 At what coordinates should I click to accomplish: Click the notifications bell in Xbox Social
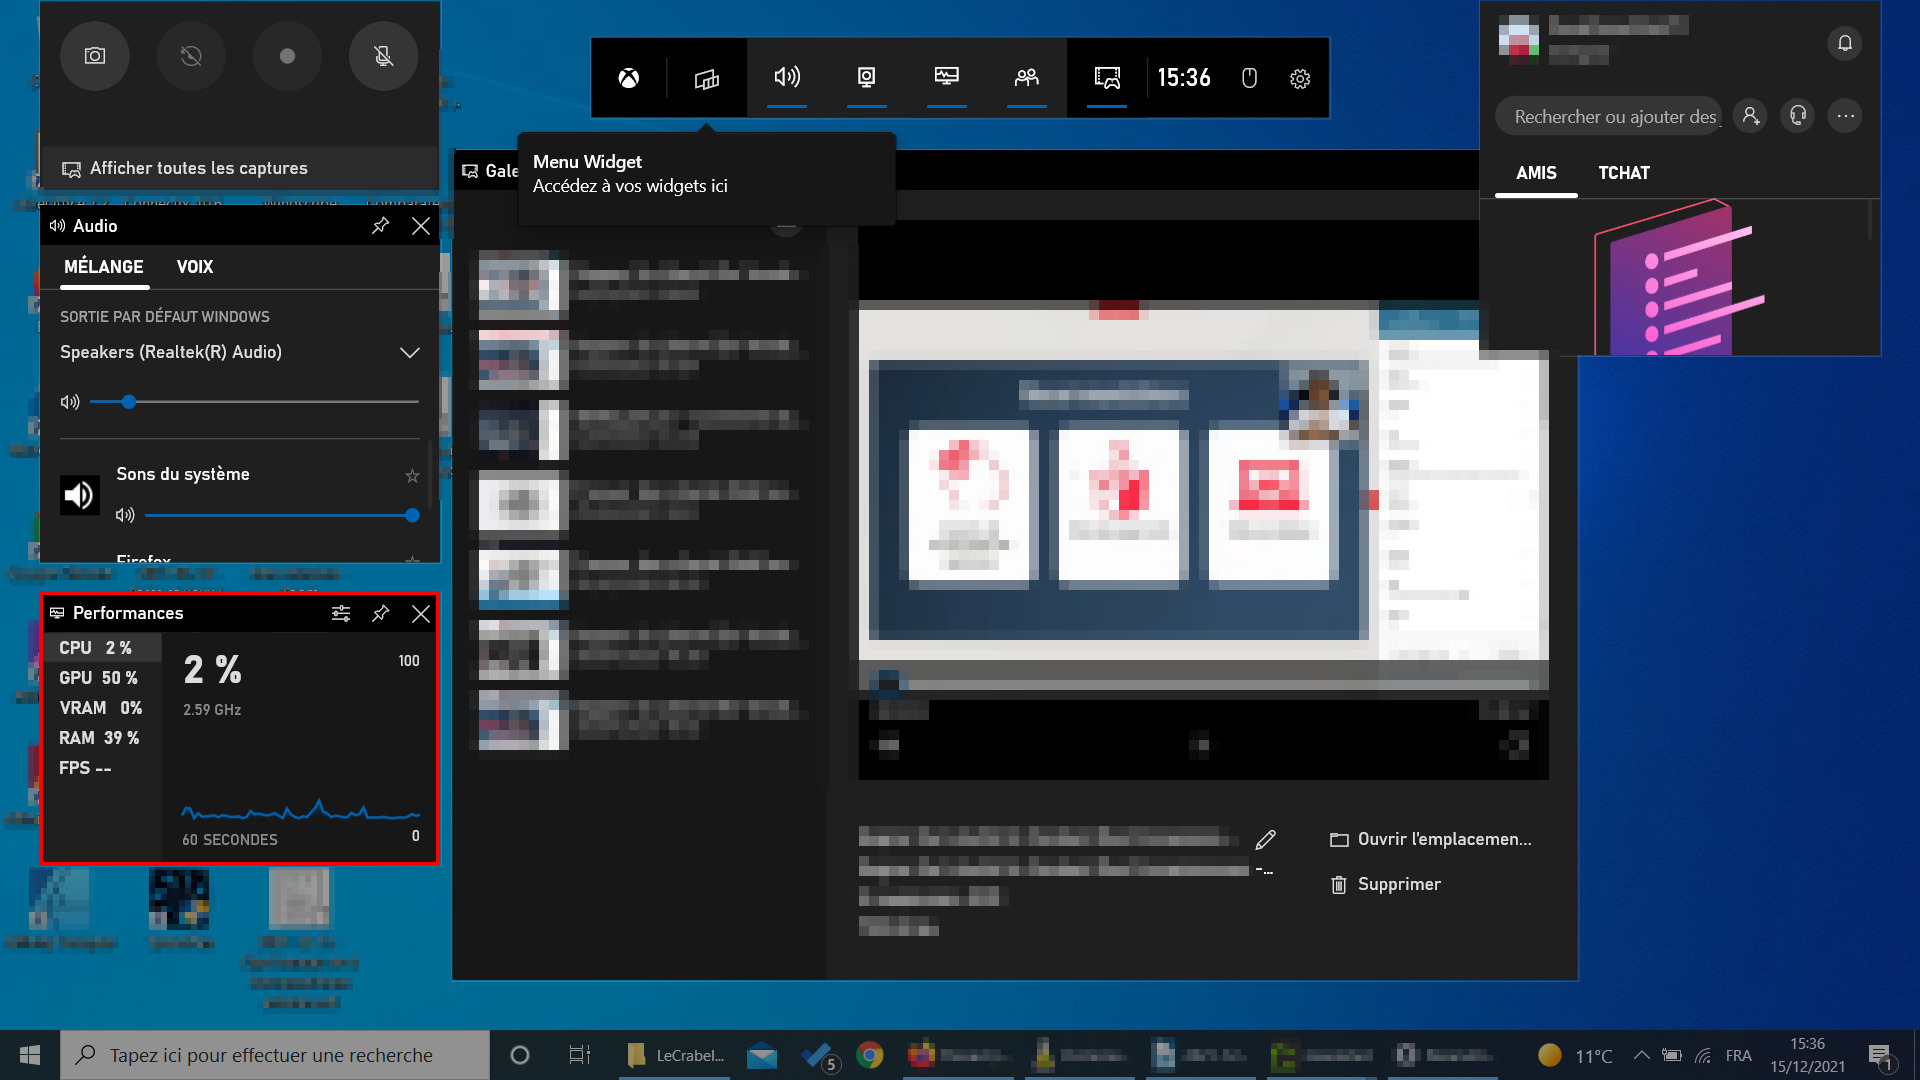[x=1845, y=43]
